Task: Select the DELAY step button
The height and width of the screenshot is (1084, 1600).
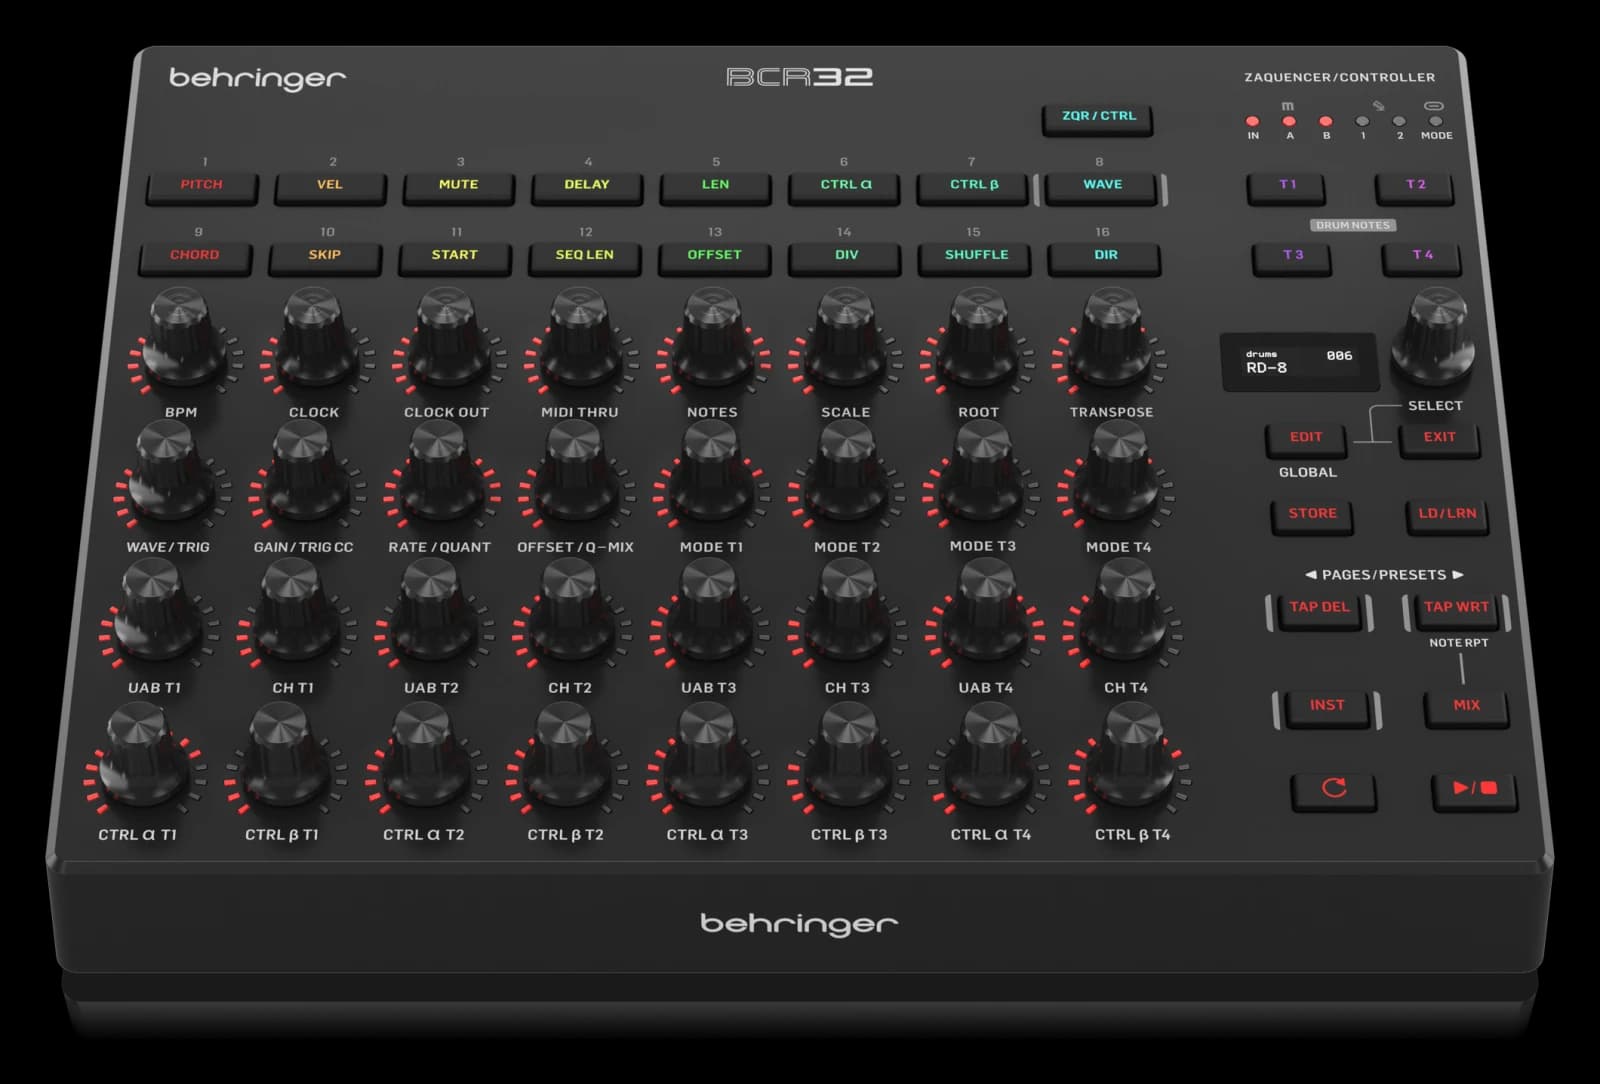Action: [x=586, y=186]
